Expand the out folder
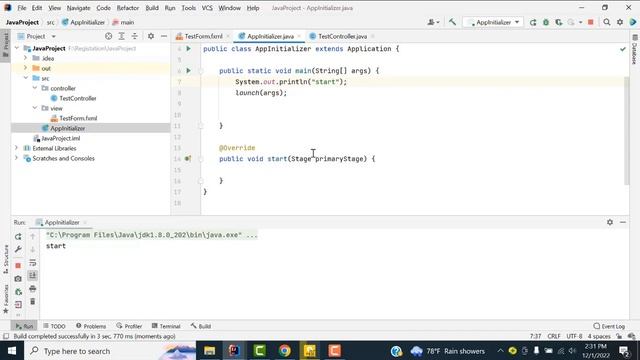This screenshot has width=640, height=360. (x=26, y=68)
